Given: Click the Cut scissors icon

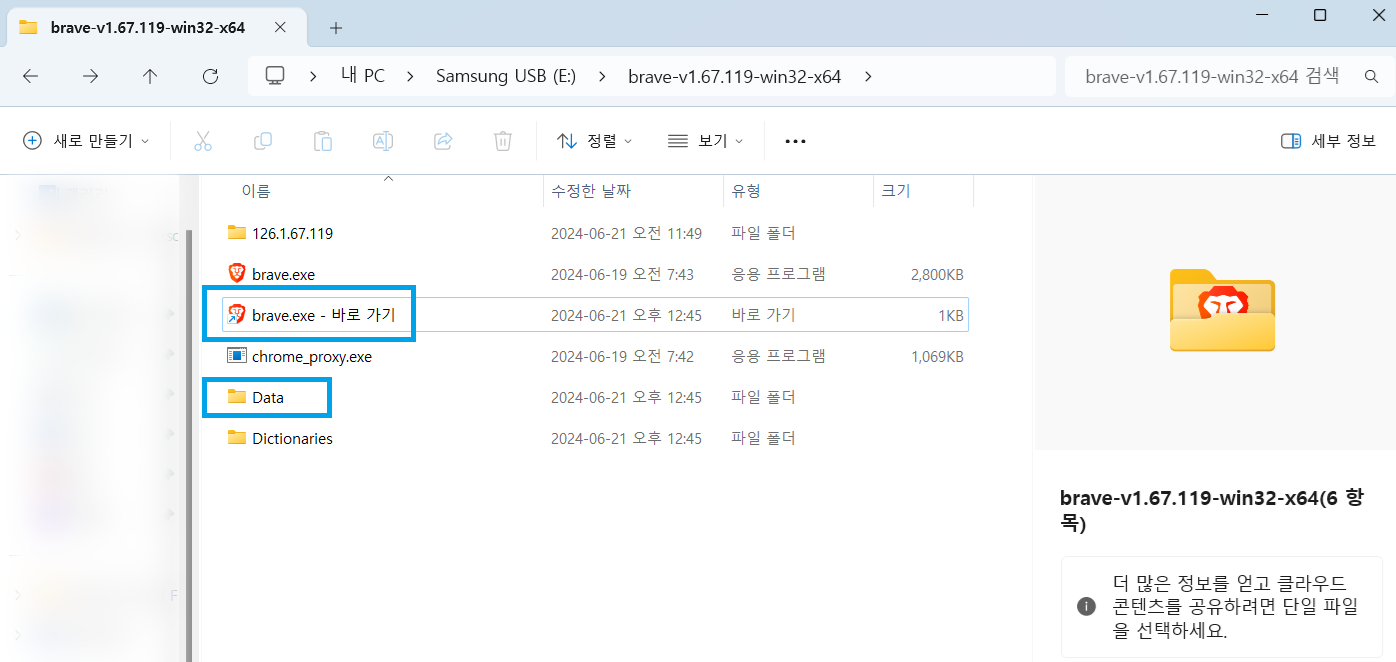Looking at the screenshot, I should pos(203,141).
